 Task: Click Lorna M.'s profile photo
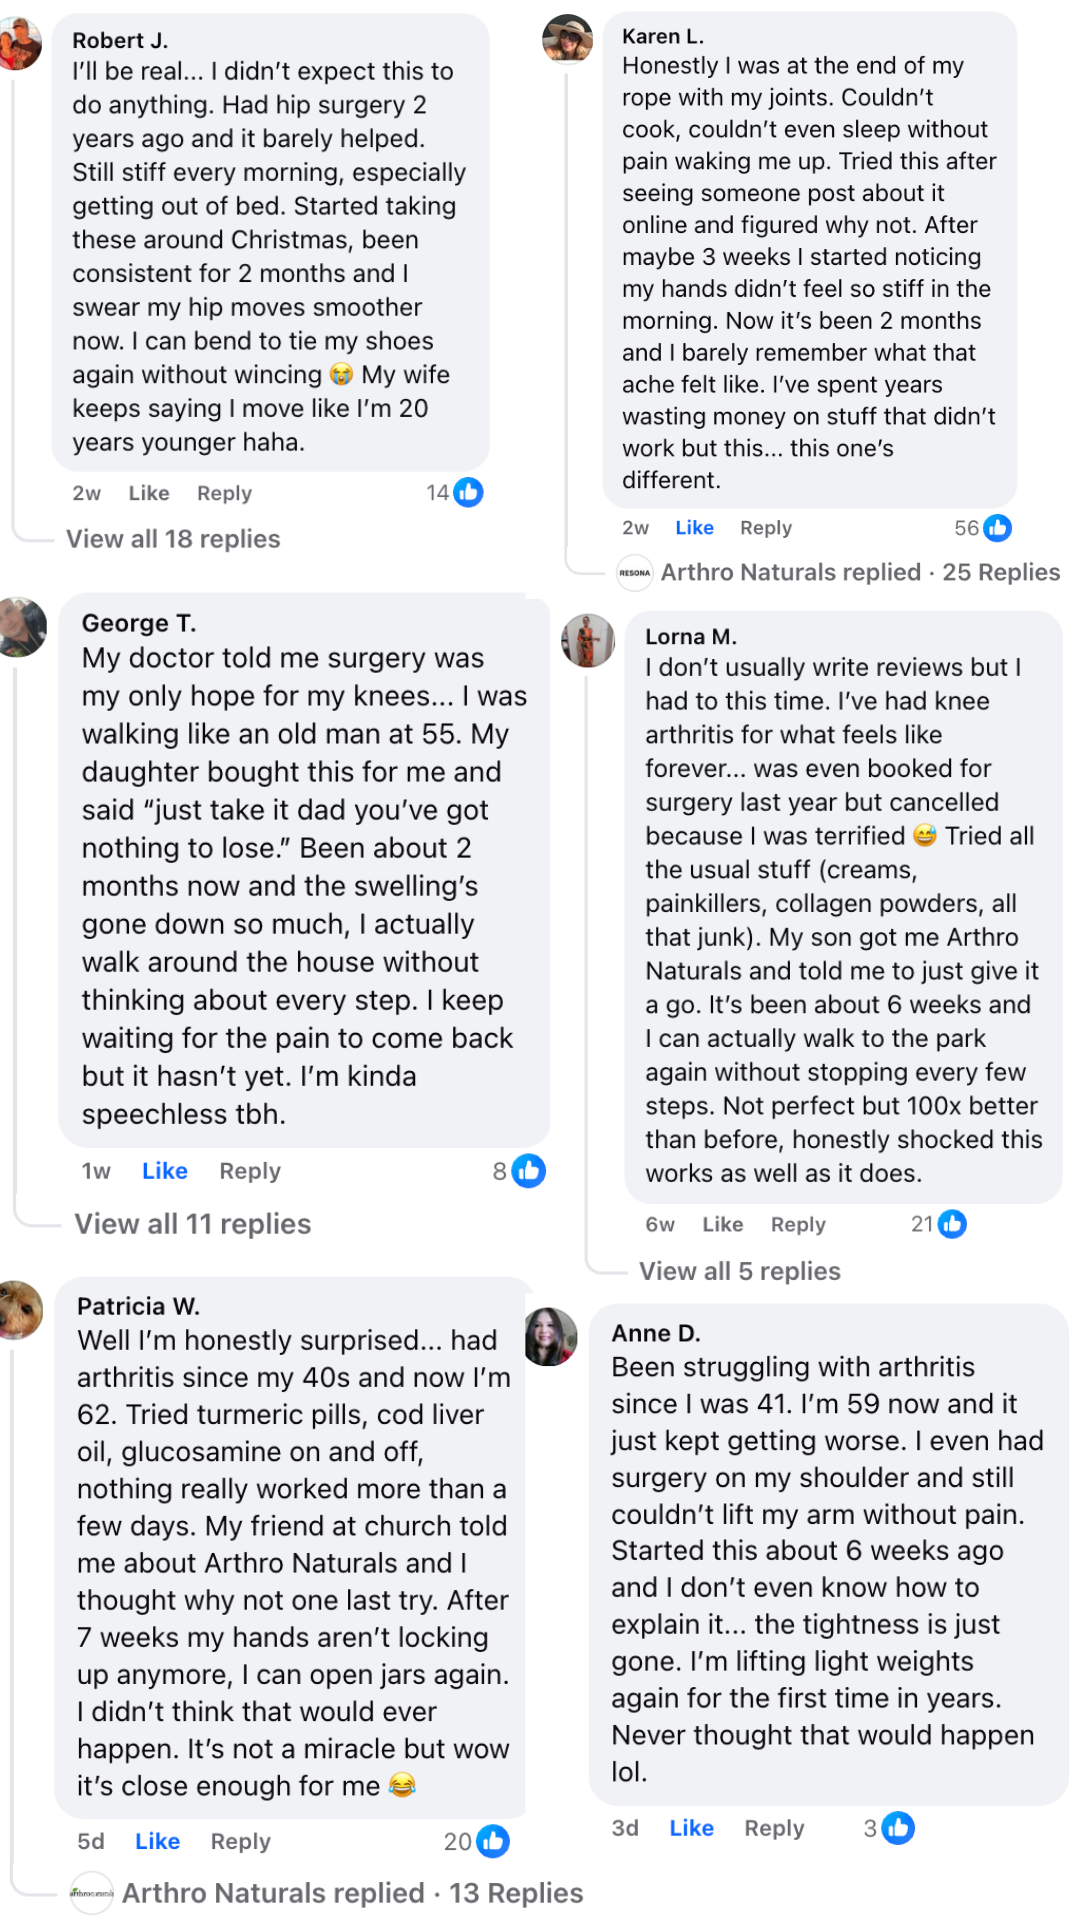[588, 641]
